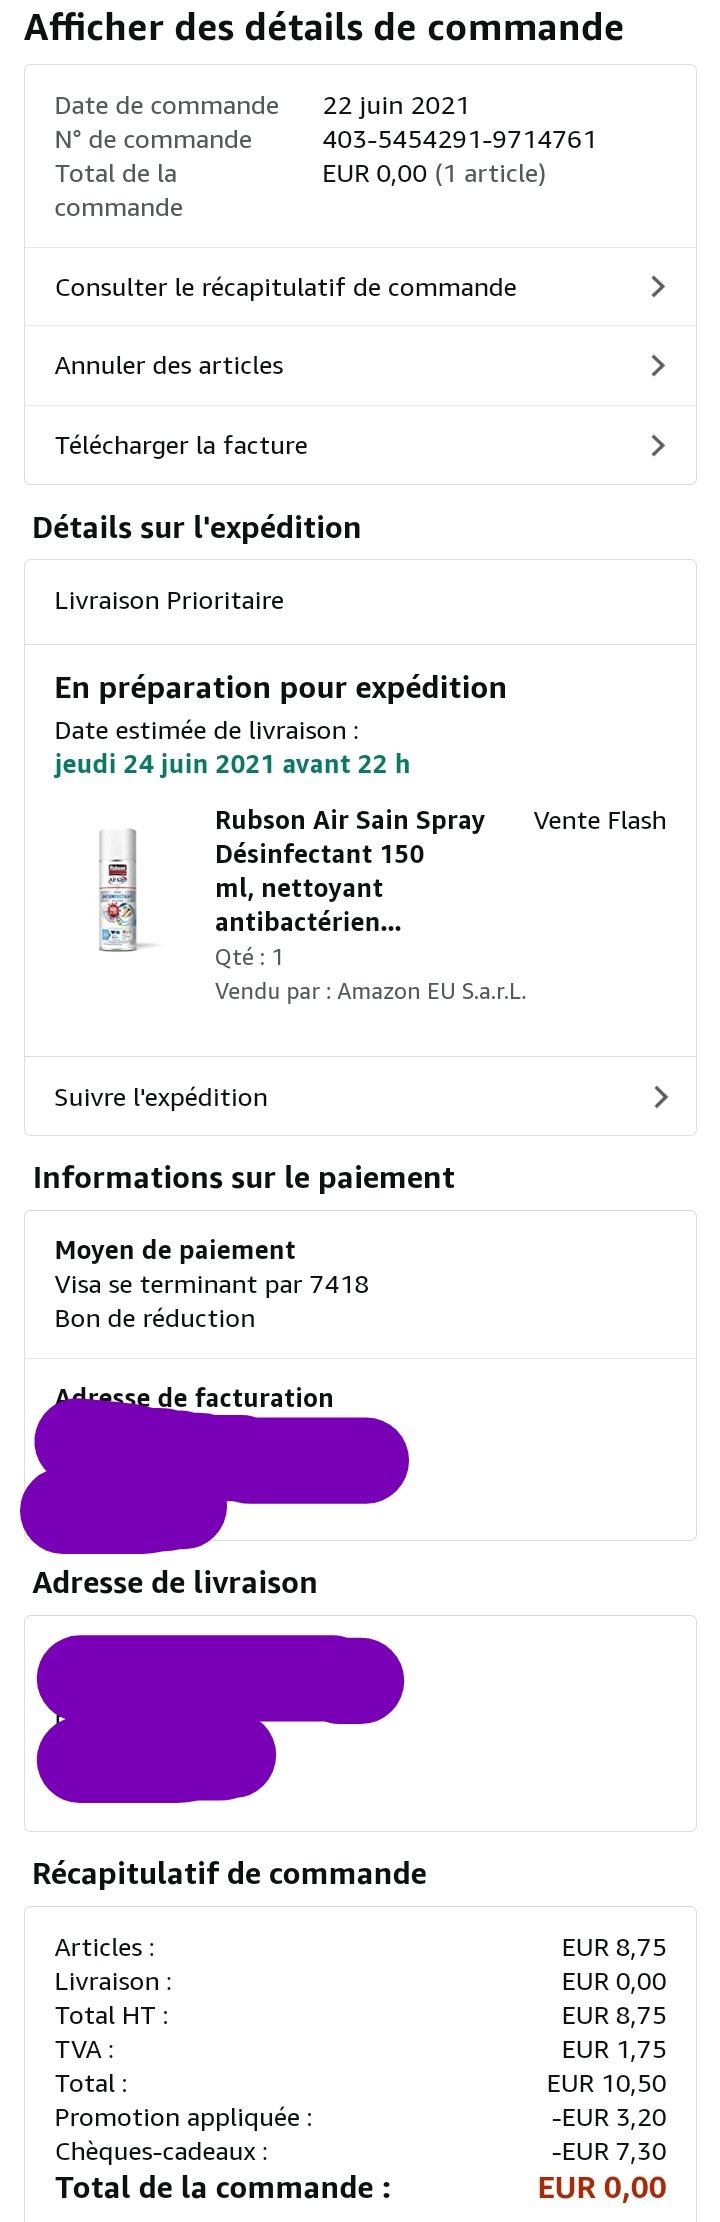The height and width of the screenshot is (2222, 720).
Task: Select the estimated delivery date text
Action: (232, 765)
